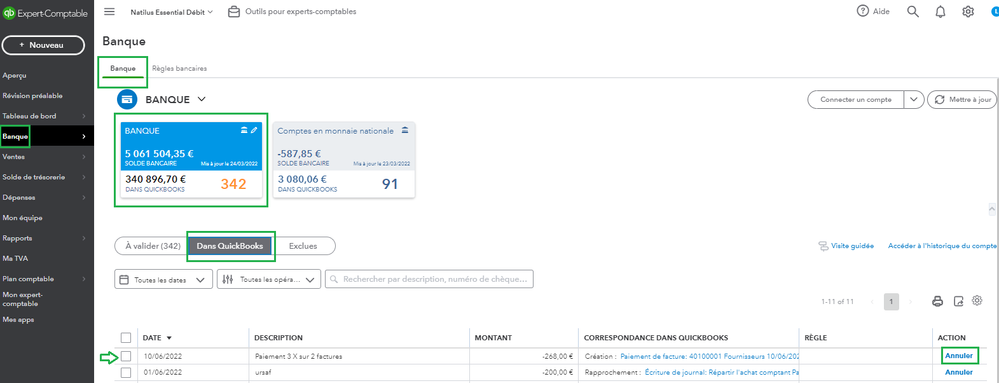Open the Toutes les opérations filter

[x=269, y=279]
